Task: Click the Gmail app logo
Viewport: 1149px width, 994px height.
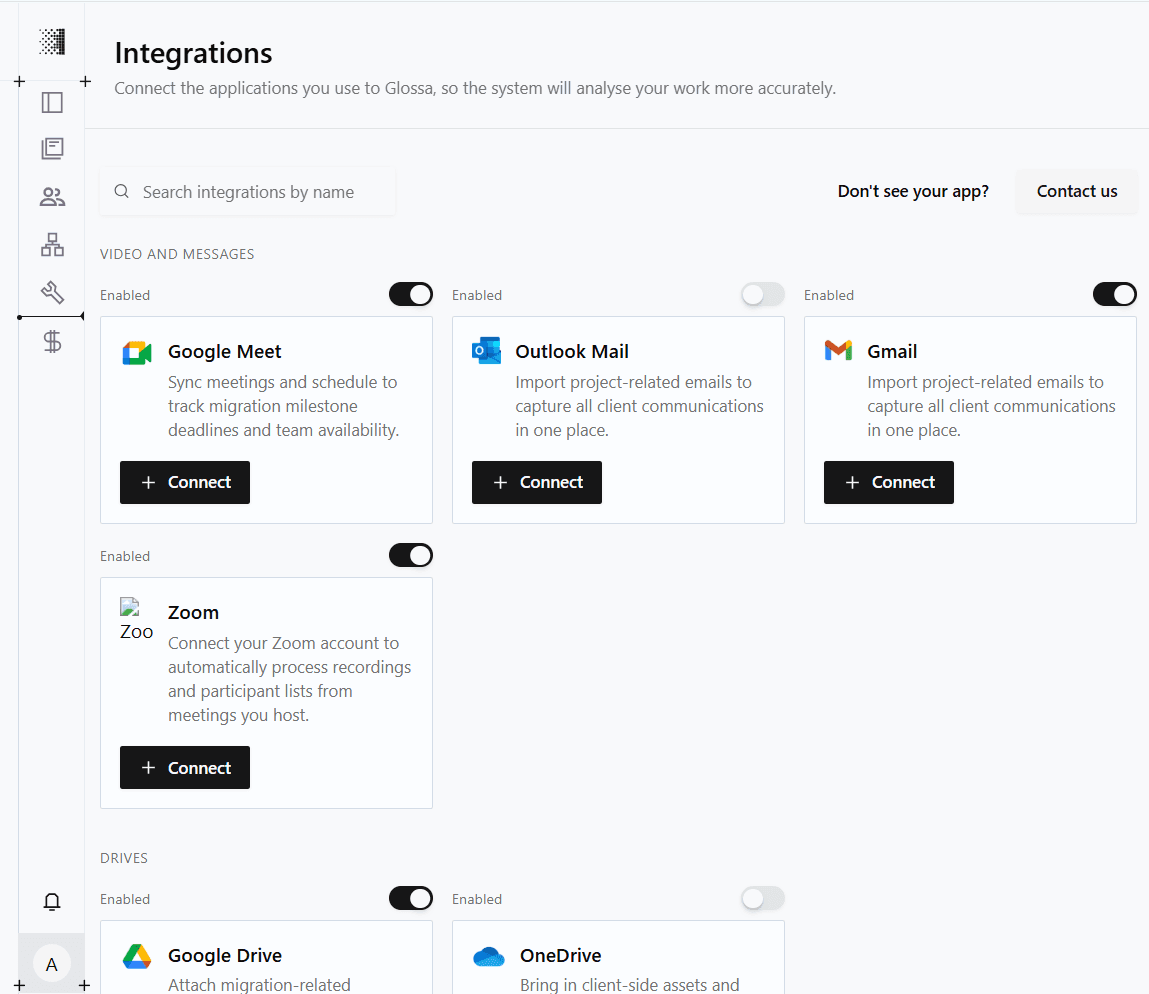Action: (840, 351)
